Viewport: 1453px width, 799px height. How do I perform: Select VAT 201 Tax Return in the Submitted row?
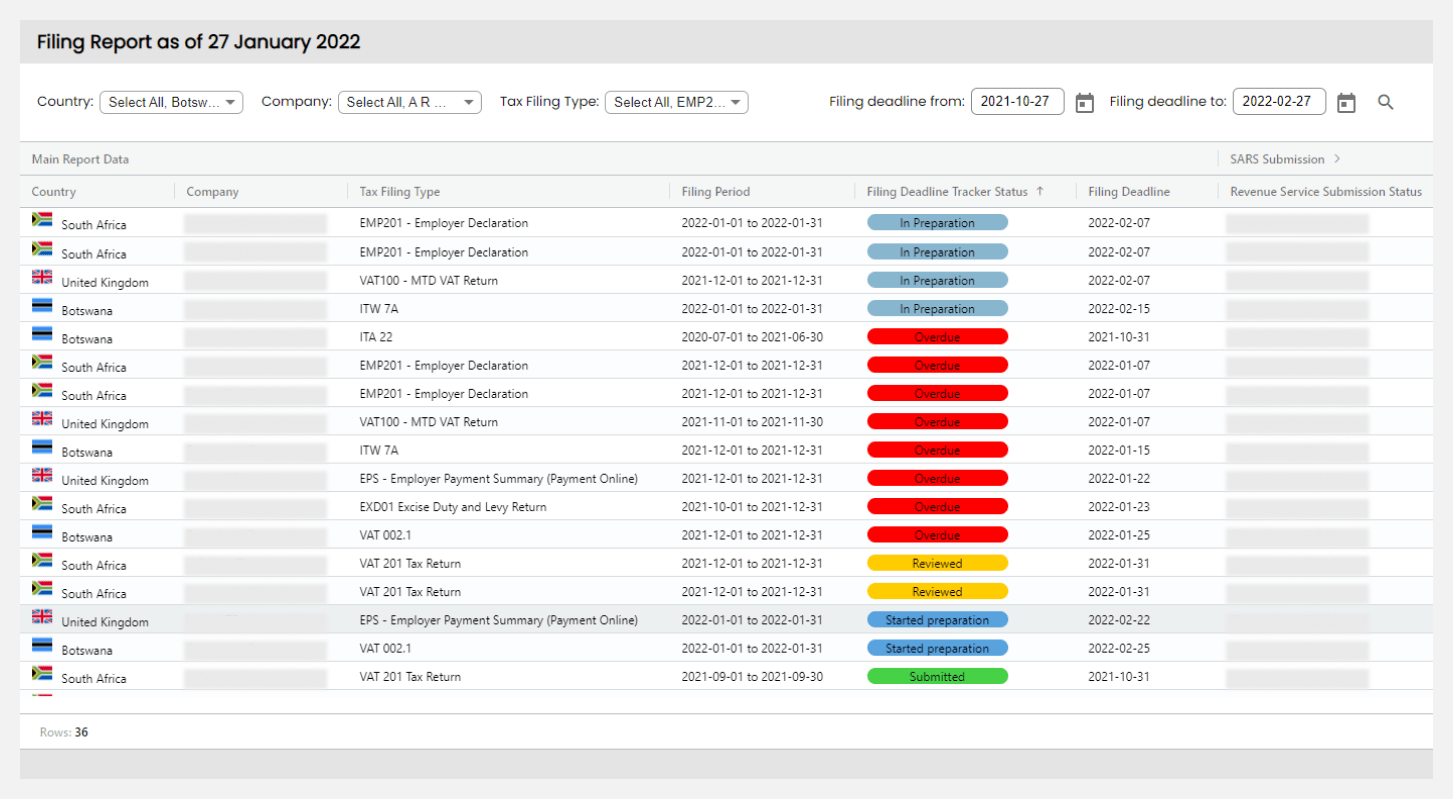pos(410,677)
